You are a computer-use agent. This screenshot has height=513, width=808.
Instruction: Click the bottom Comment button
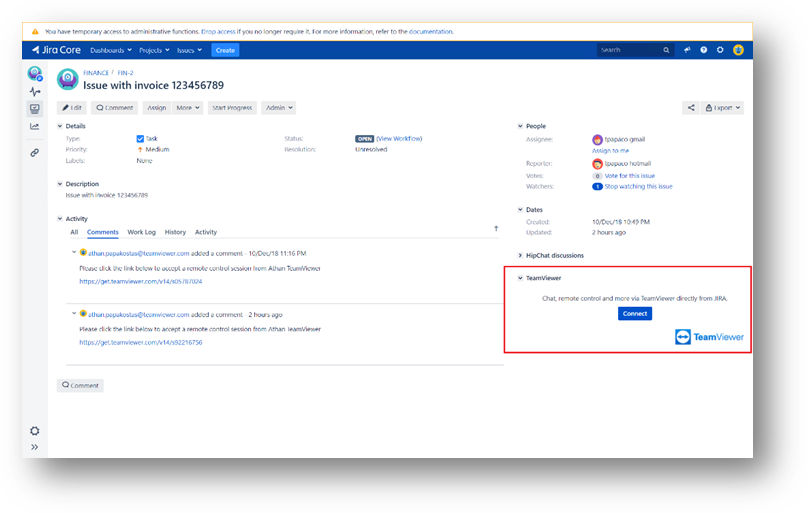(80, 385)
